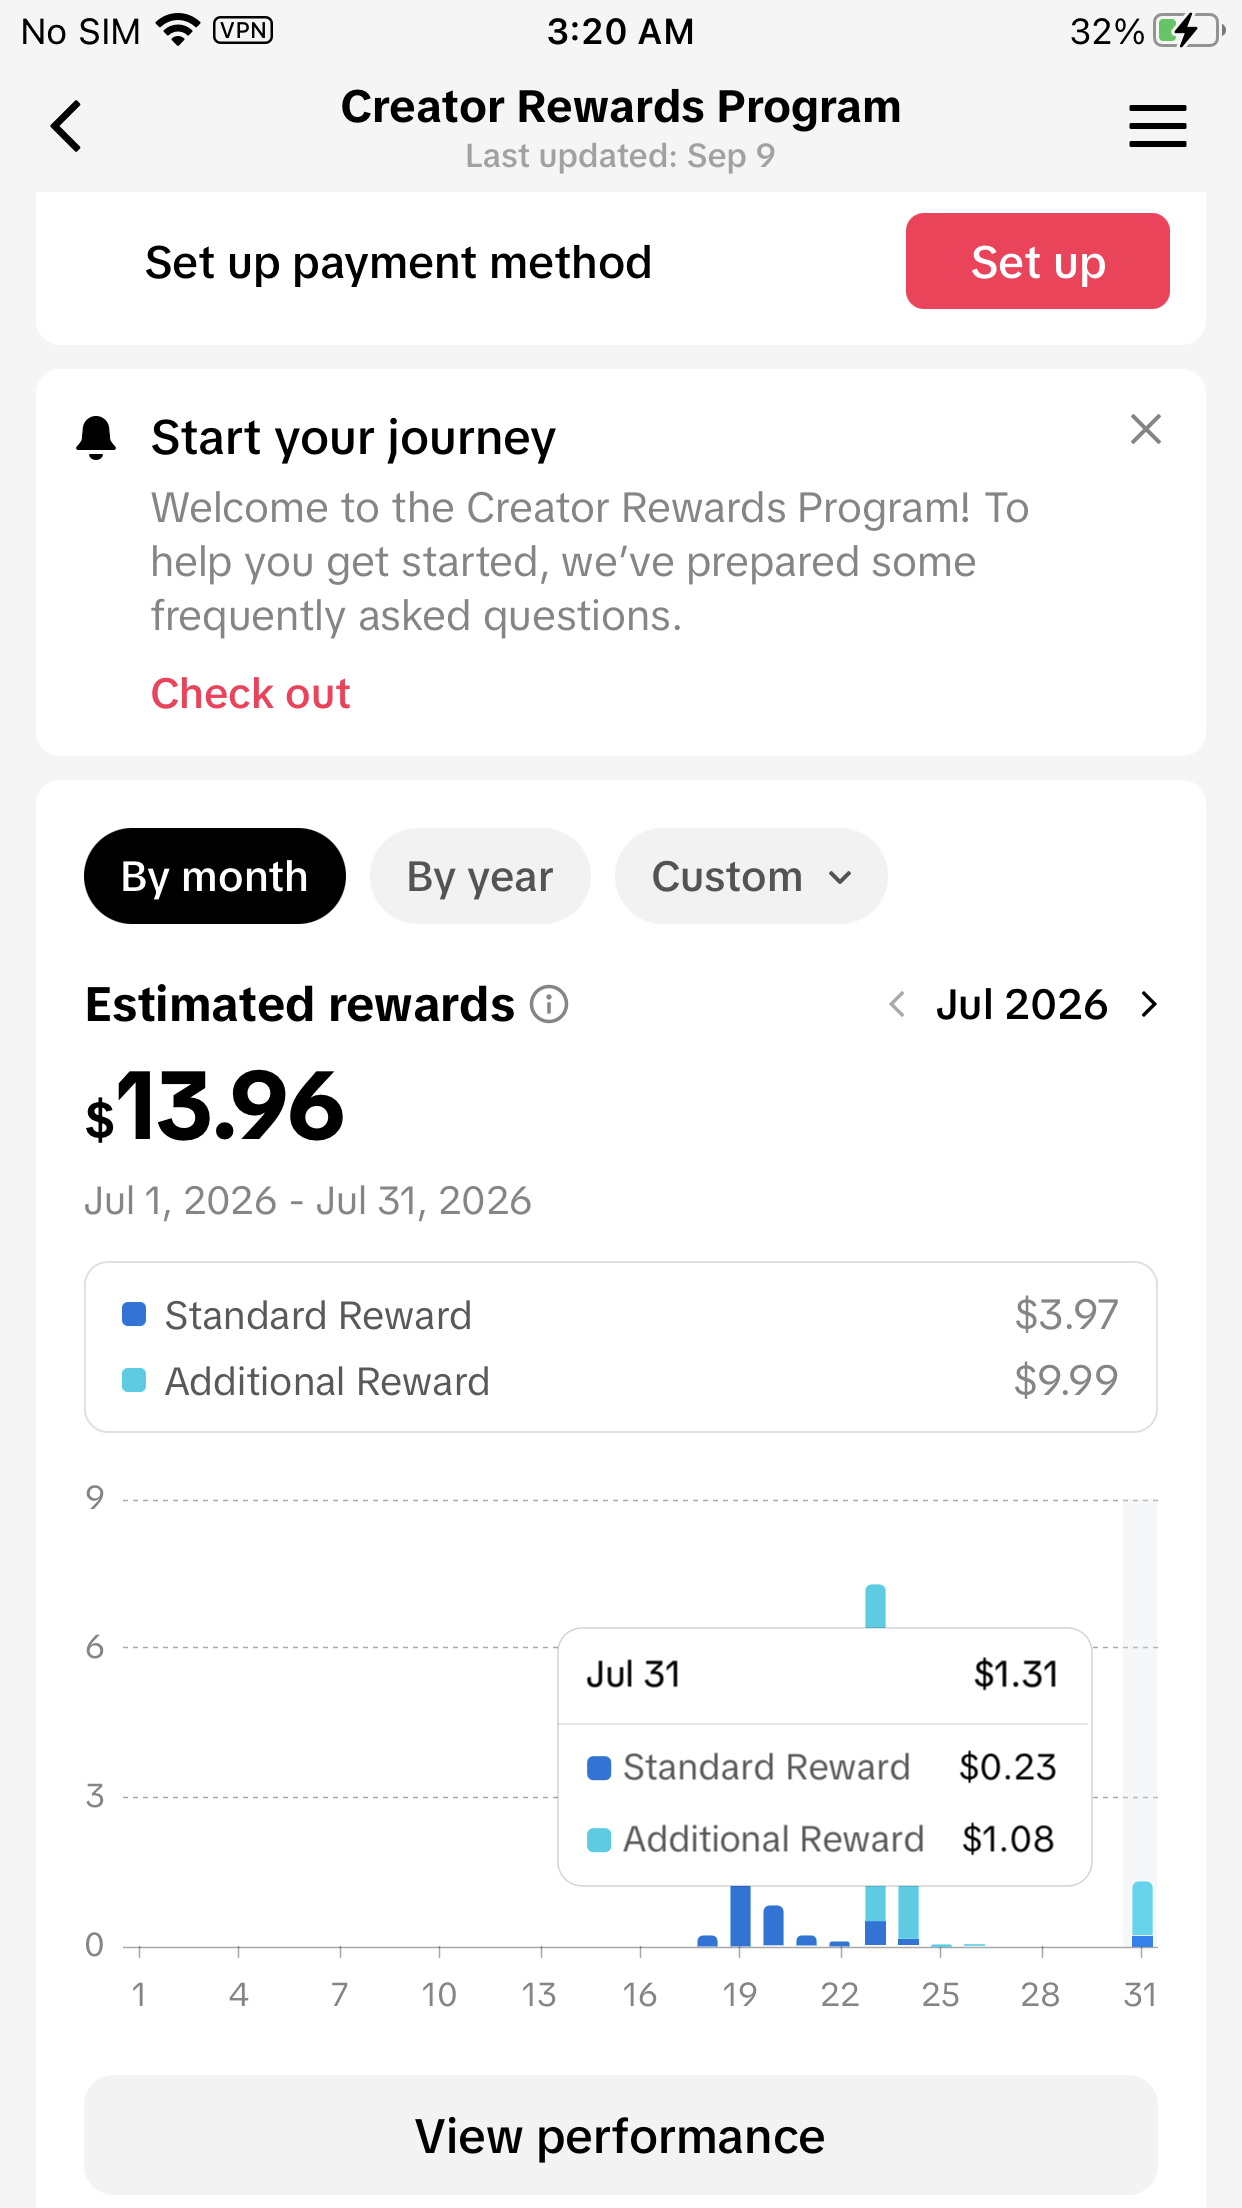Click the Set up payment button

pyautogui.click(x=1037, y=261)
